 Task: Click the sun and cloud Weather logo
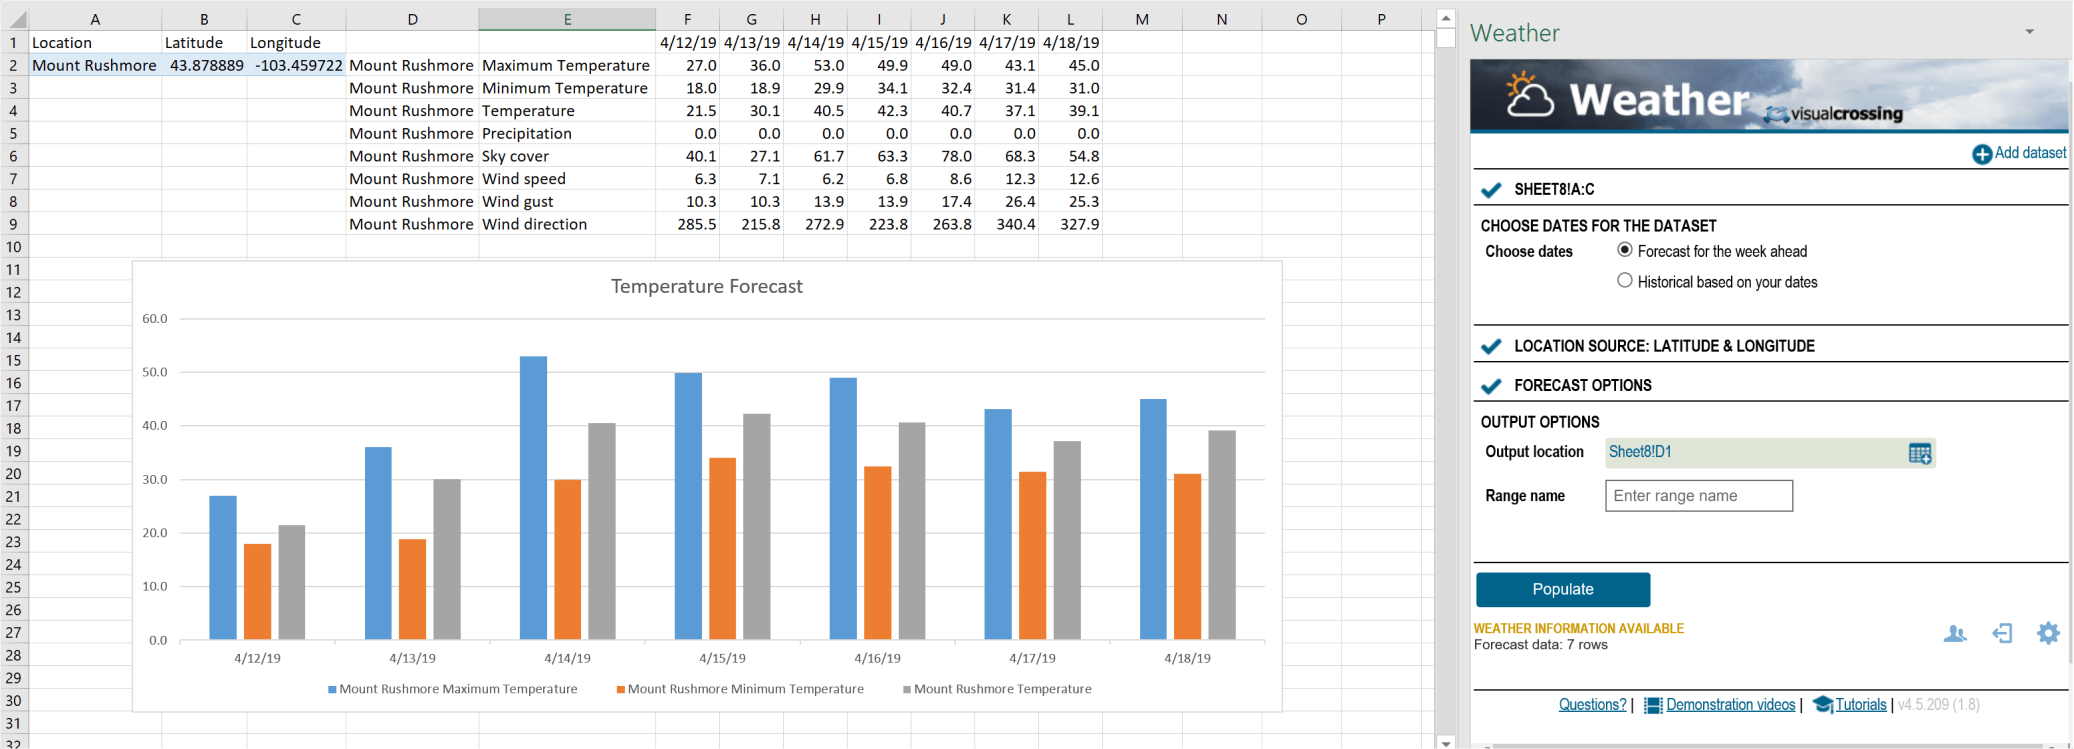[x=1529, y=95]
